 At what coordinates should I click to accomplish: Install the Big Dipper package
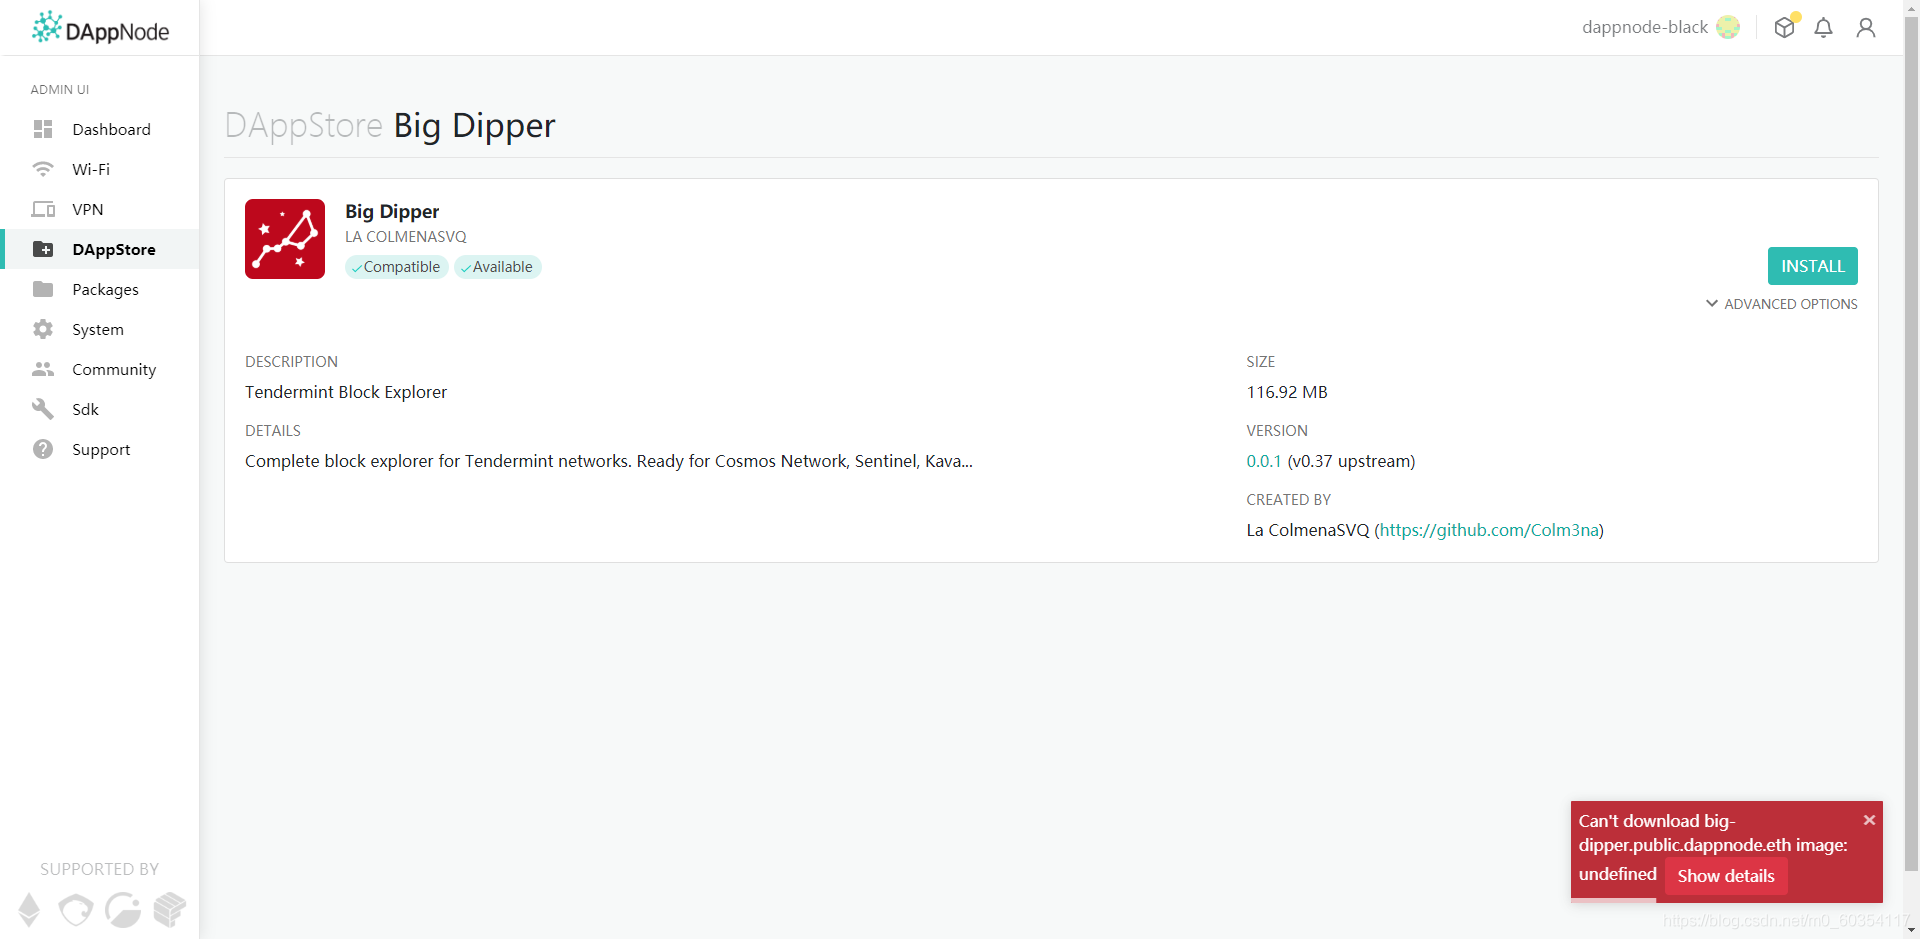(x=1813, y=266)
